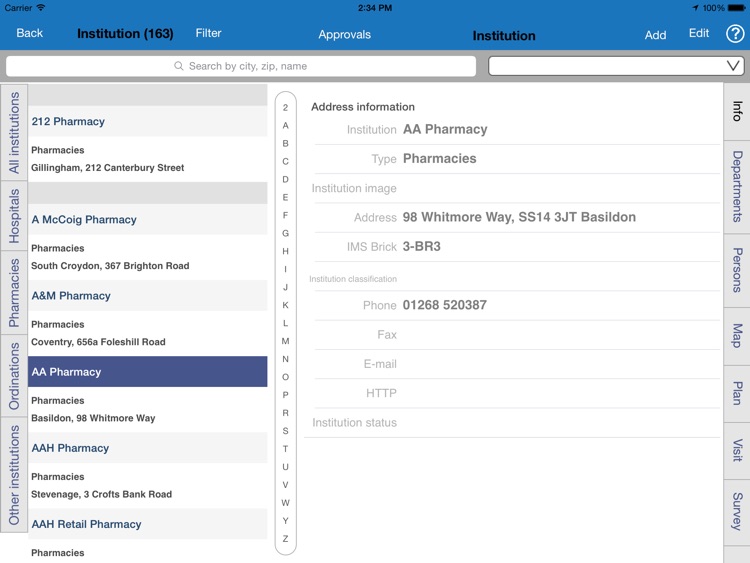750x563 pixels.
Task: Expand the dropdown chevron beside search
Action: click(x=733, y=66)
